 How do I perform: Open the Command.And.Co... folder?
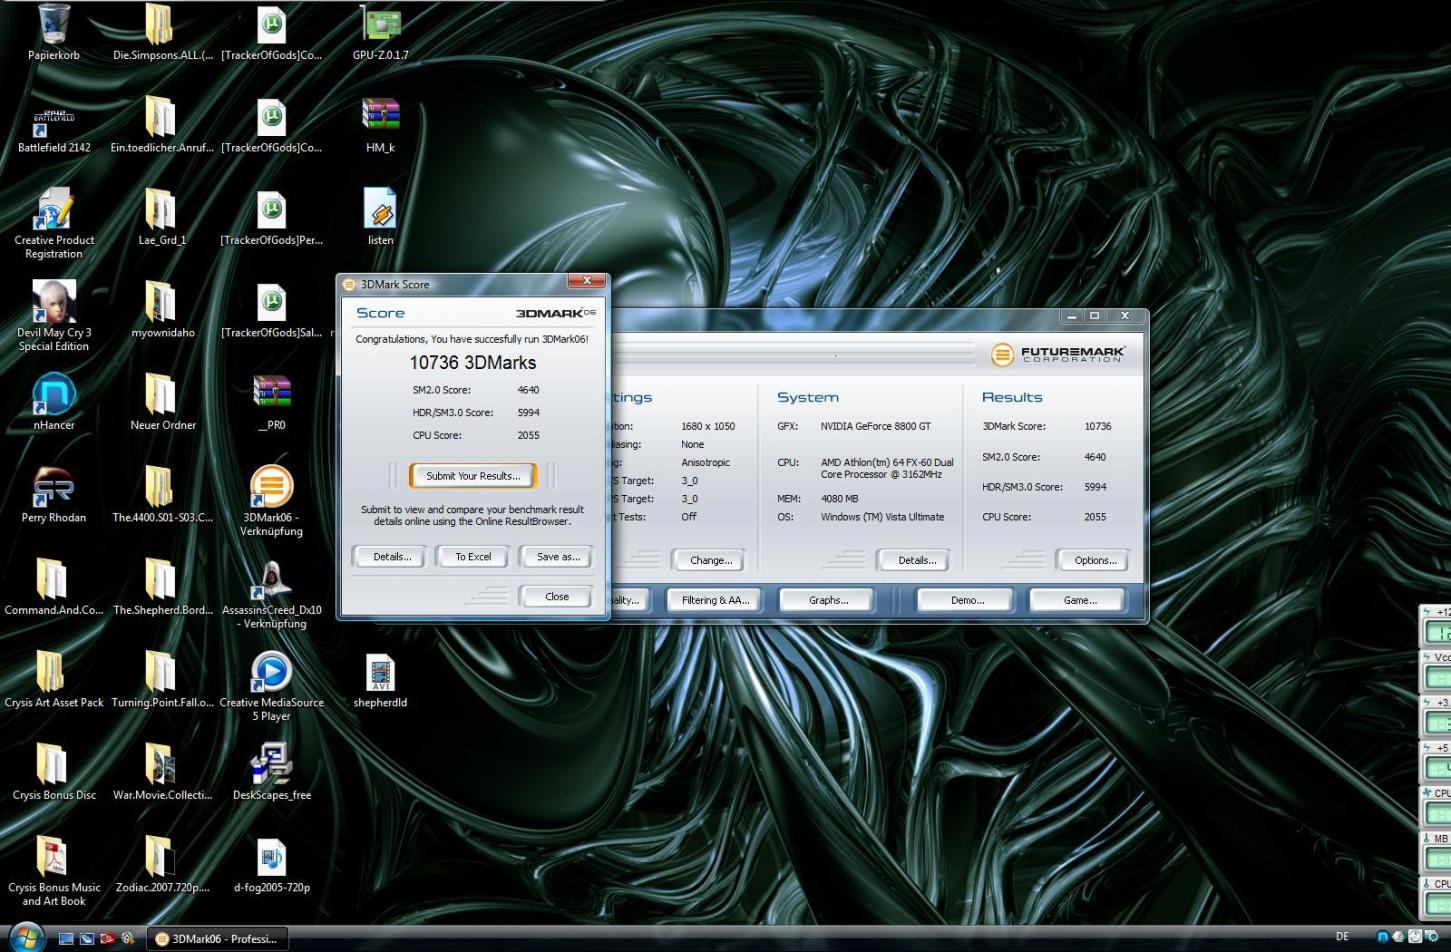[x=54, y=587]
